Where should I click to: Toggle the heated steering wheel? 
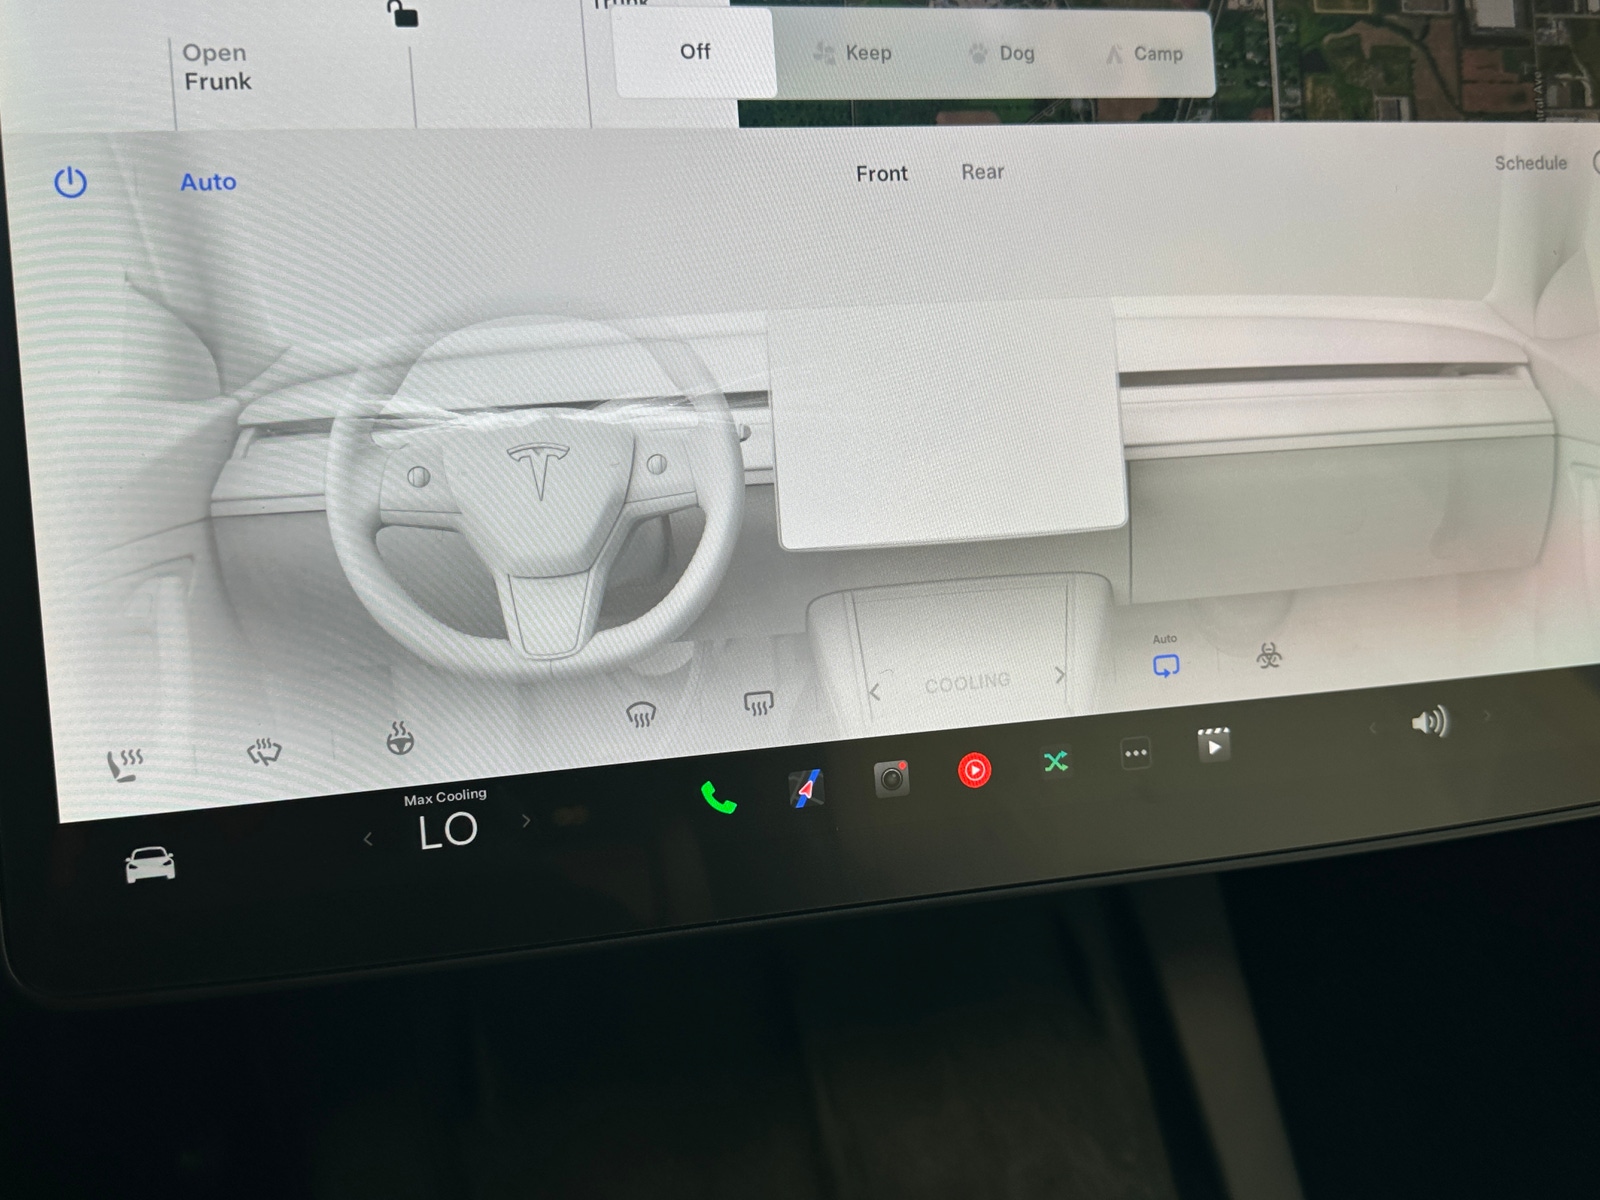(400, 738)
